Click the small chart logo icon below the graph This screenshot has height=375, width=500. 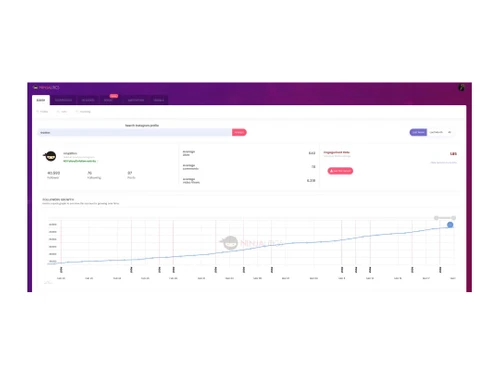[x=48, y=283]
